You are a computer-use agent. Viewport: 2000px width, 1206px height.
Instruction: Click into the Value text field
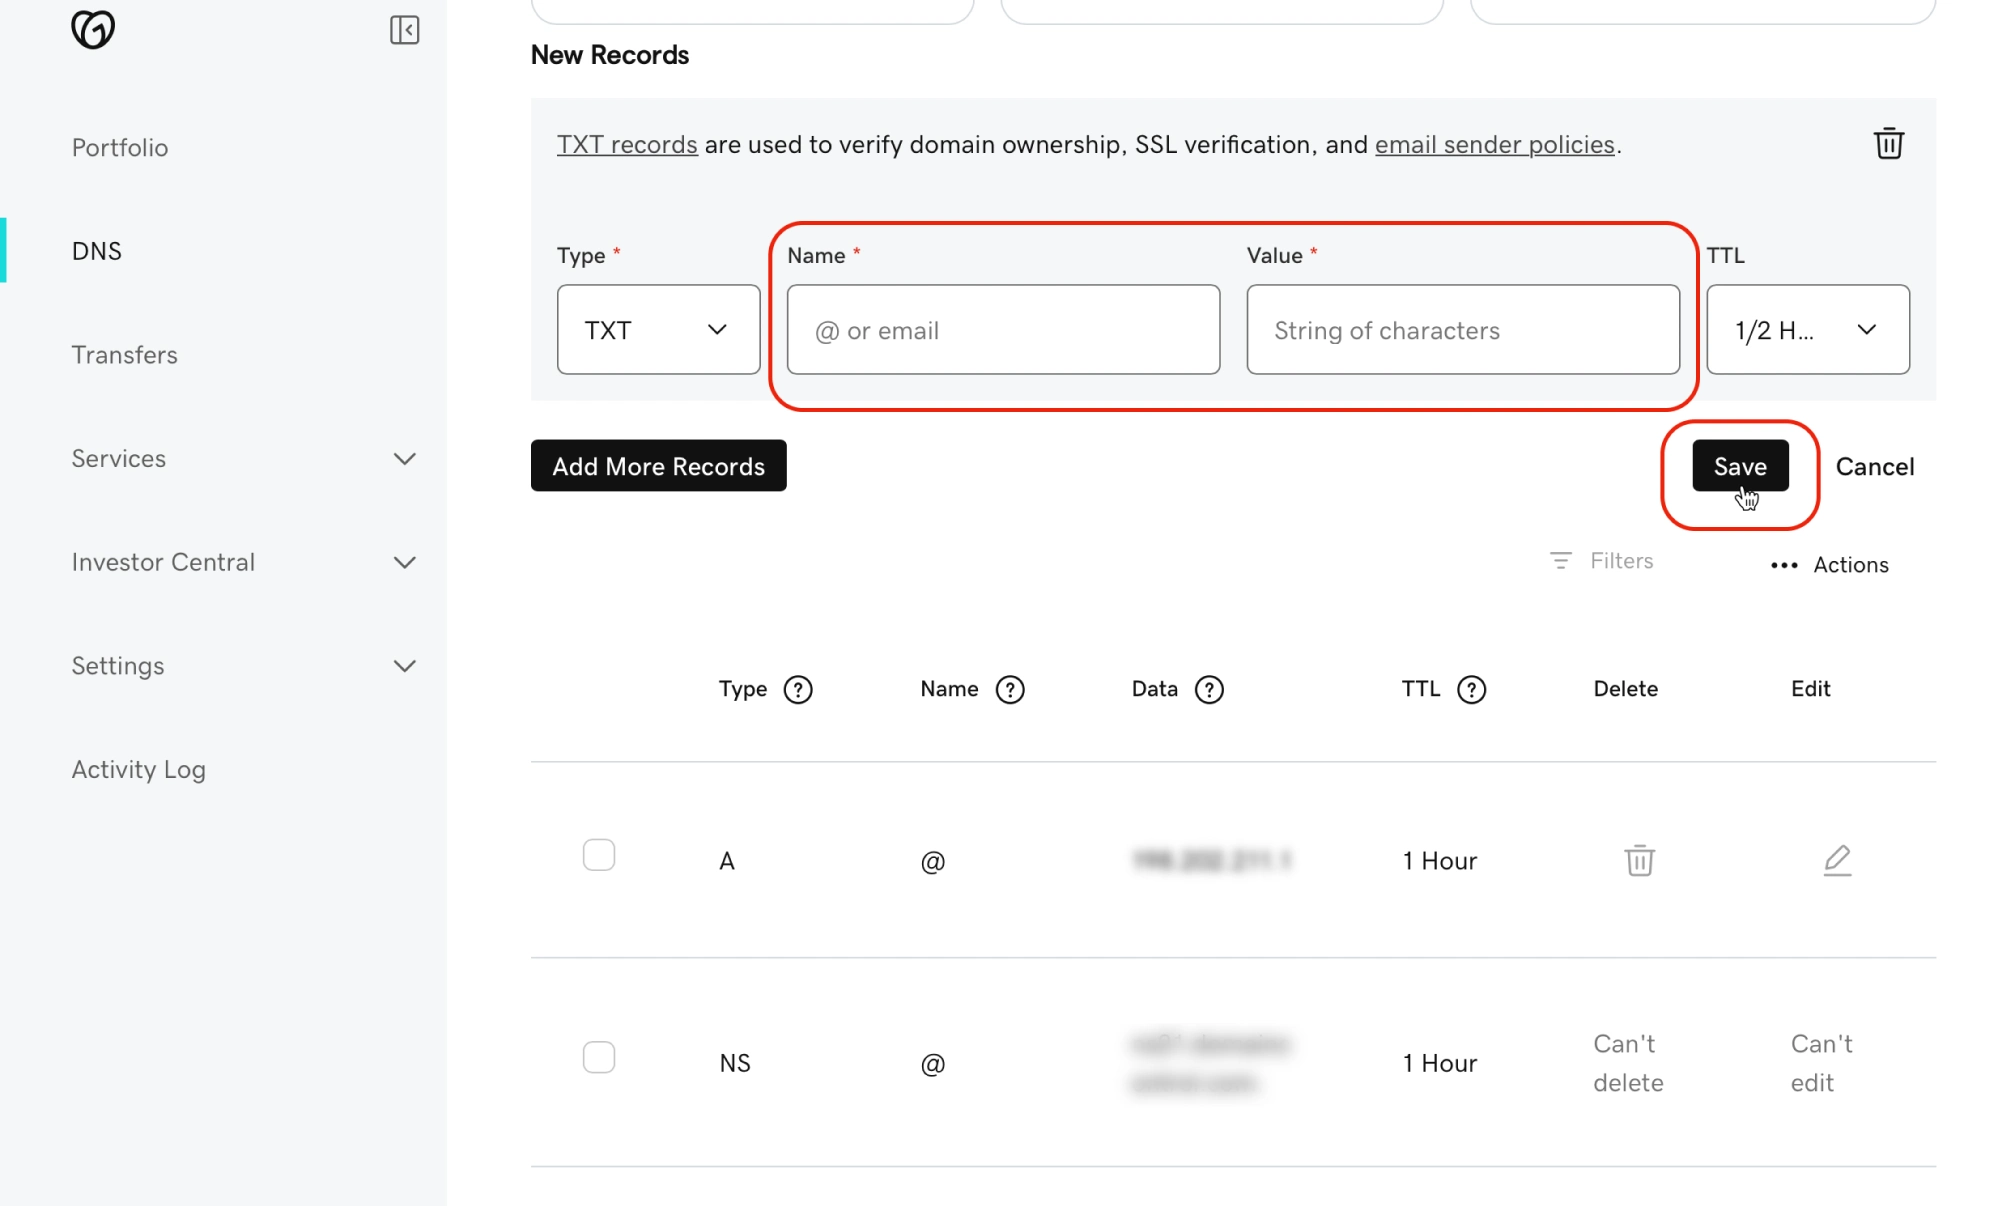pos(1462,330)
